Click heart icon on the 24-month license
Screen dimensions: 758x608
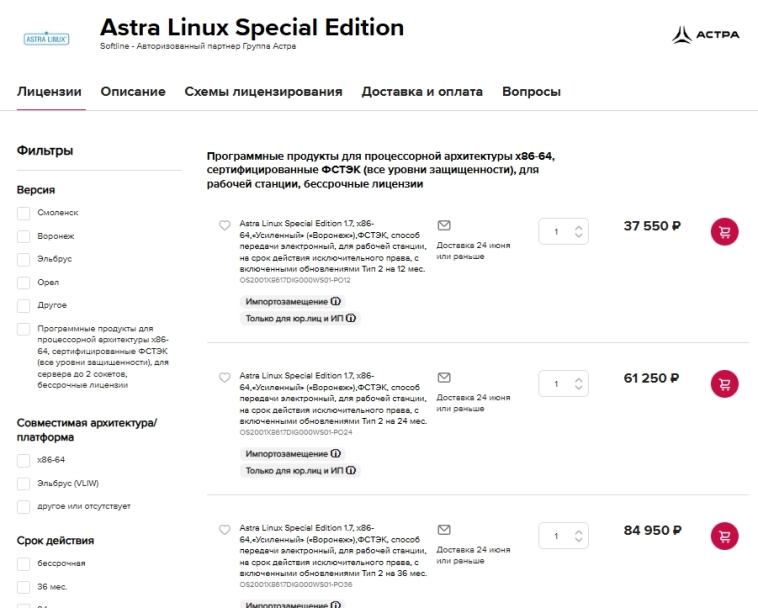point(225,377)
